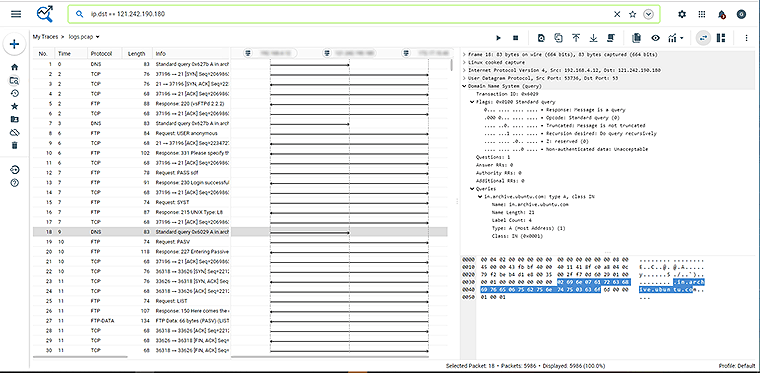Open the logs.pcap dropdown
Image resolution: width=760 pixels, height=373 pixels.
(84, 37)
